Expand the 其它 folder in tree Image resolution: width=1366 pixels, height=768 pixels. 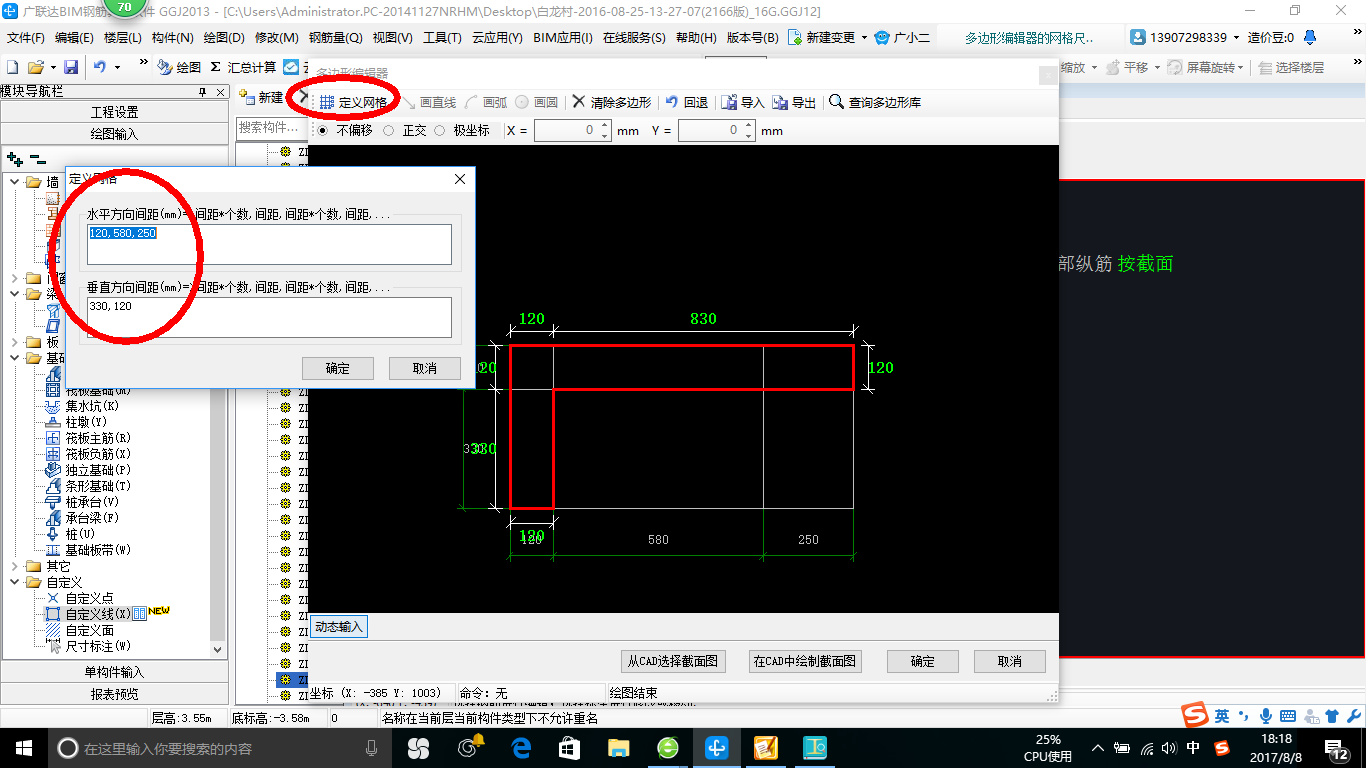(x=15, y=566)
